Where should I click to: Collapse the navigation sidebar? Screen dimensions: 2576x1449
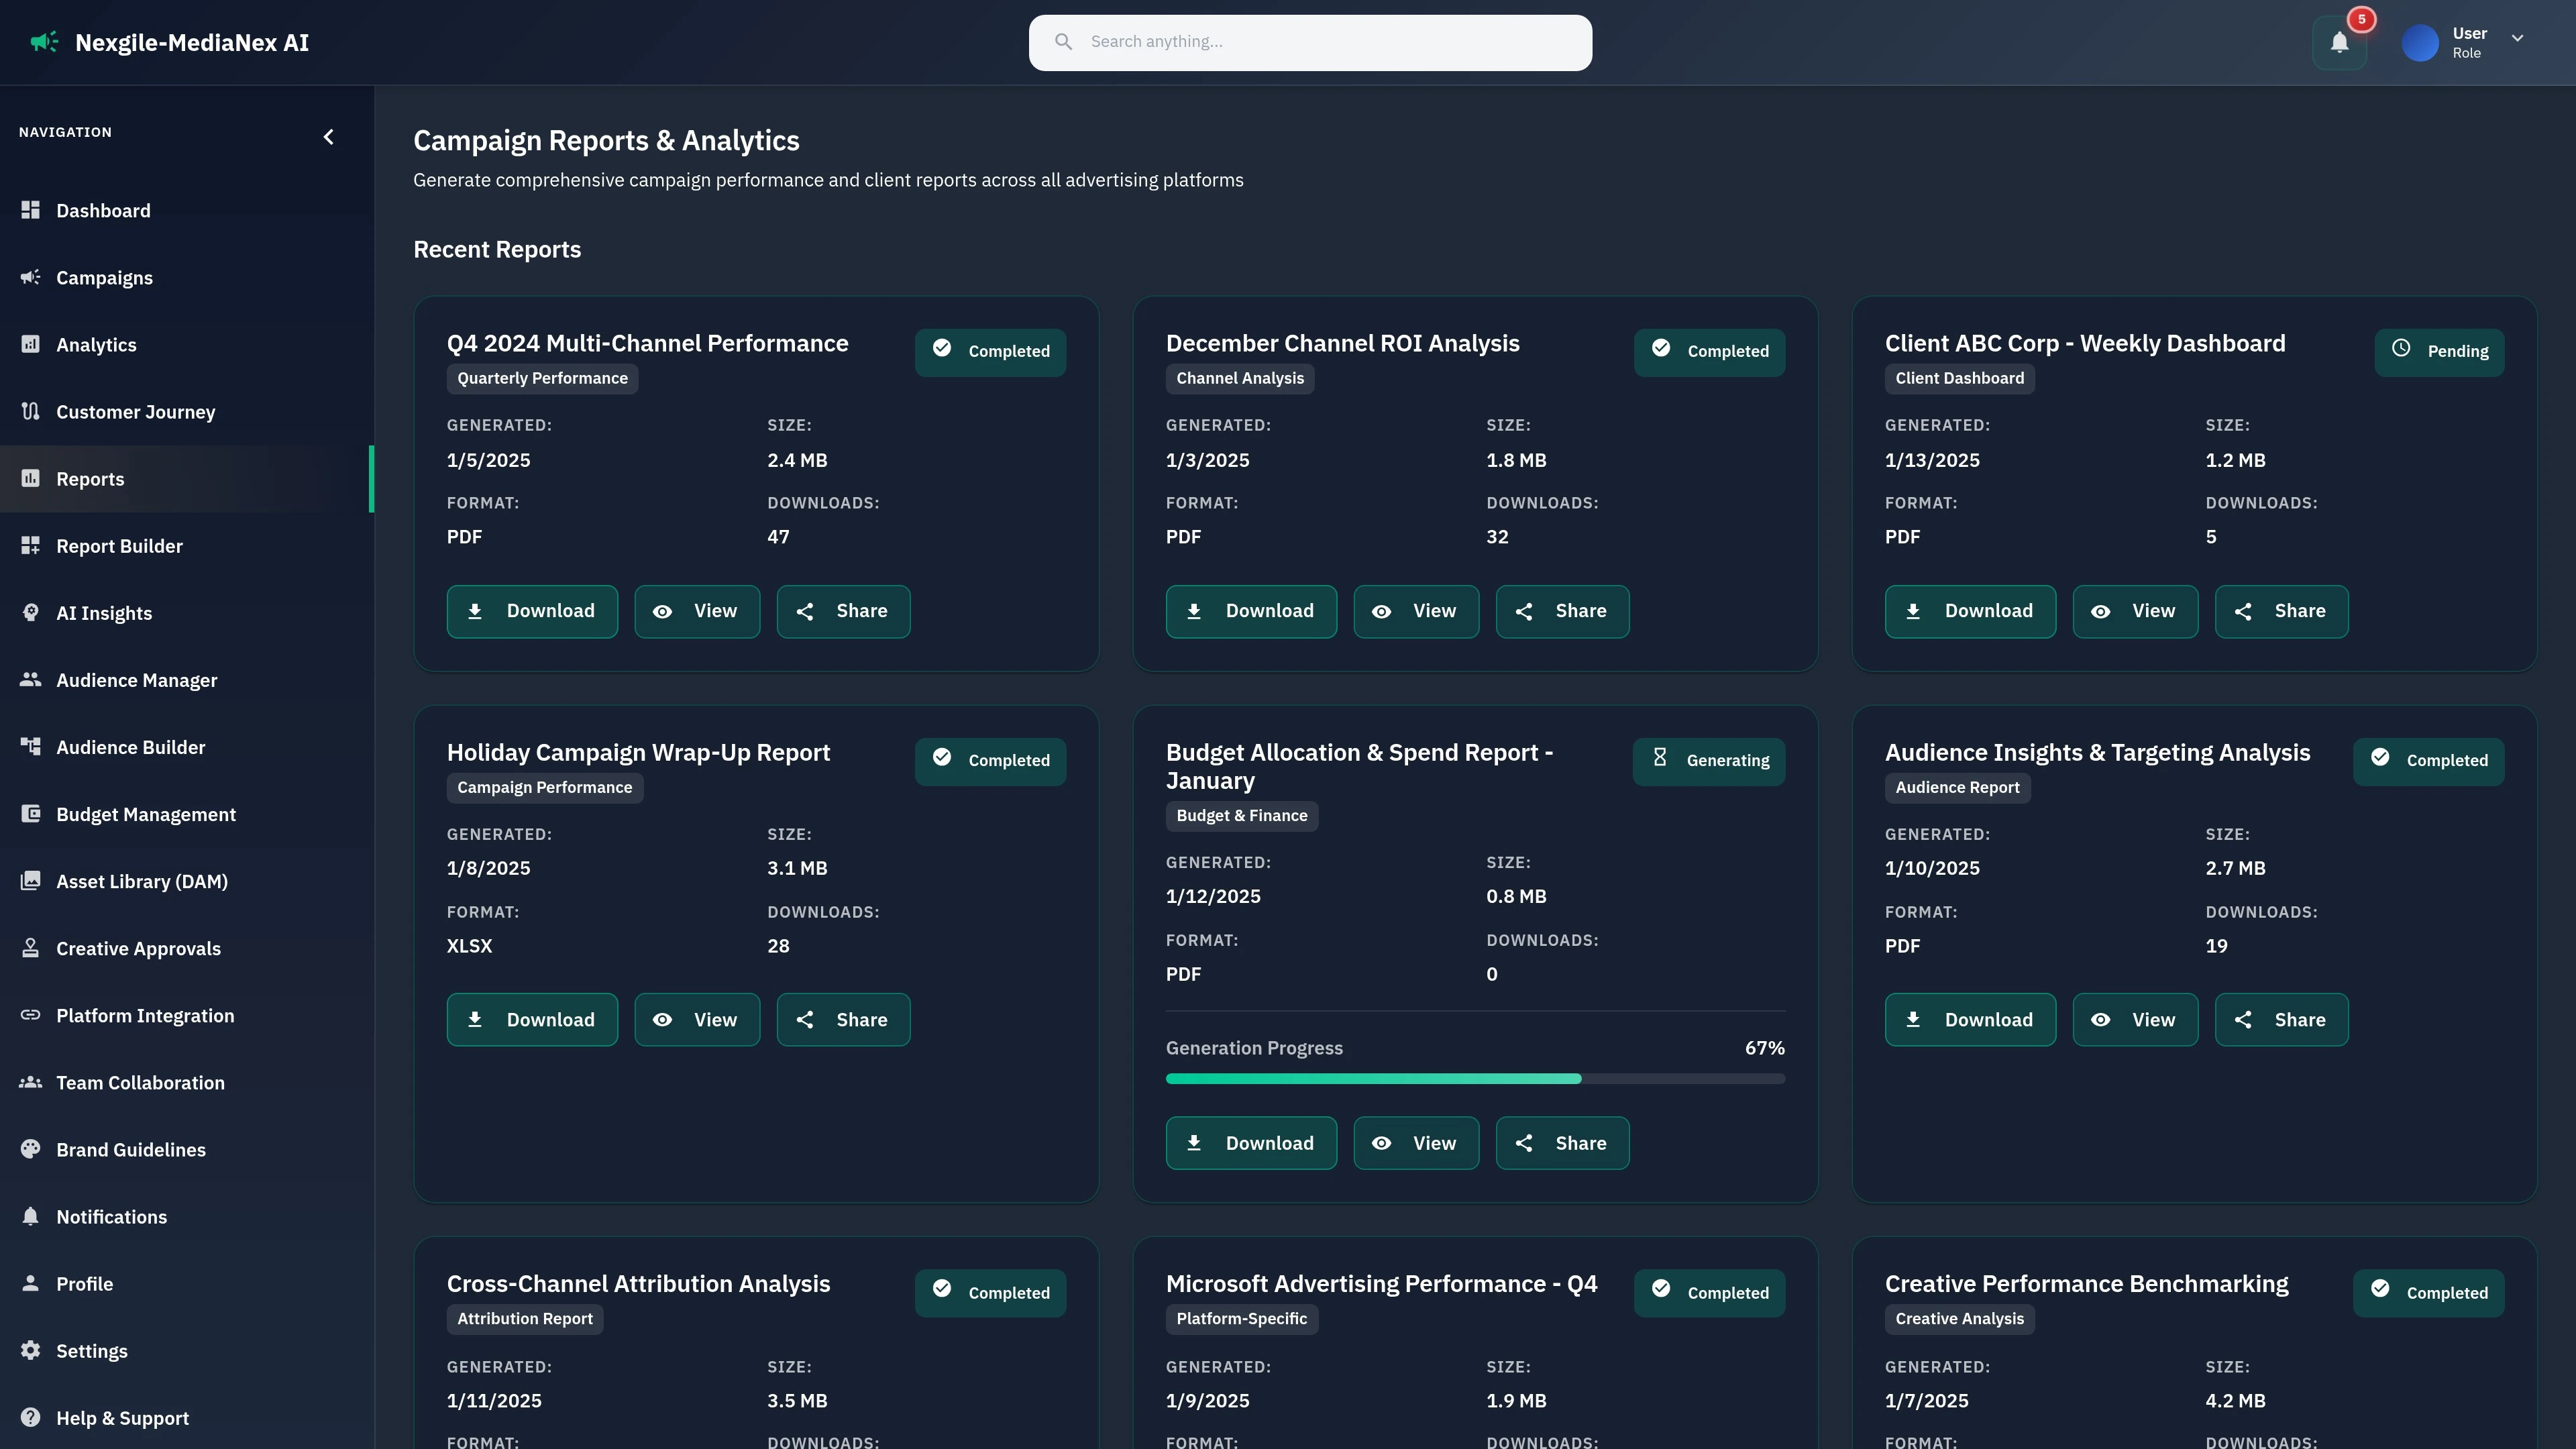point(329,136)
